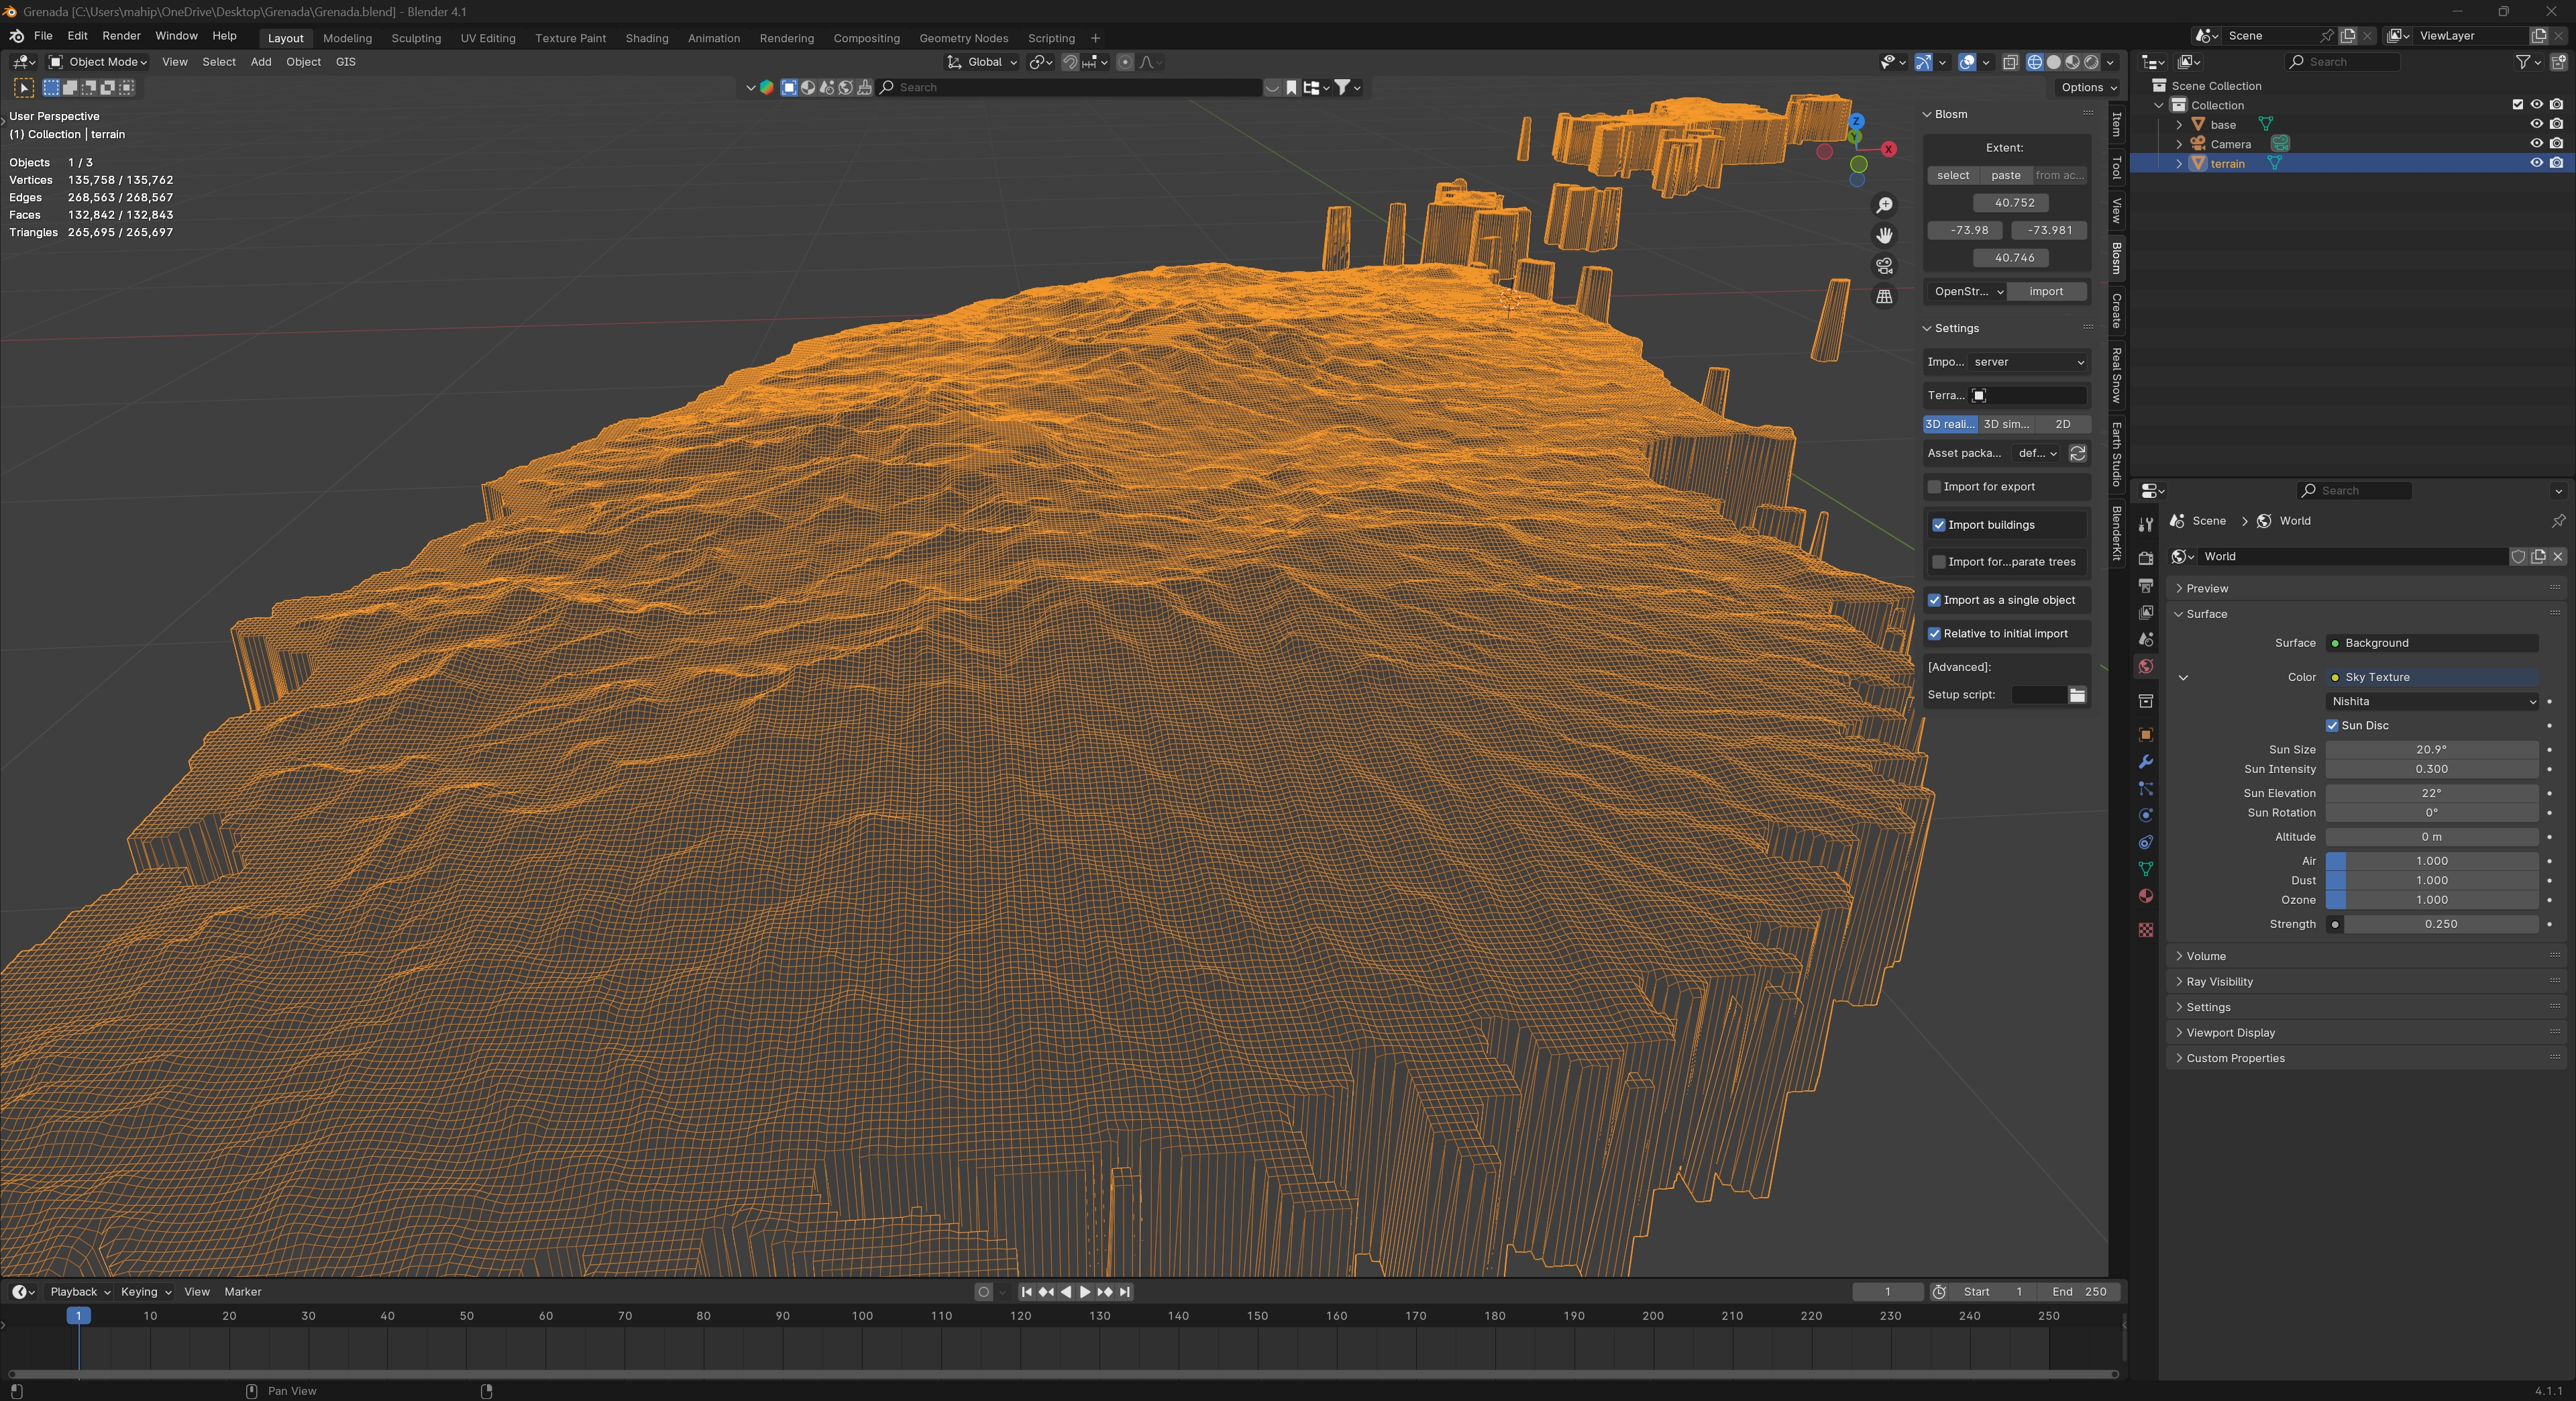Open Modifiers wrench properties tab
Viewport: 2576px width, 1401px height.
(x=2145, y=762)
